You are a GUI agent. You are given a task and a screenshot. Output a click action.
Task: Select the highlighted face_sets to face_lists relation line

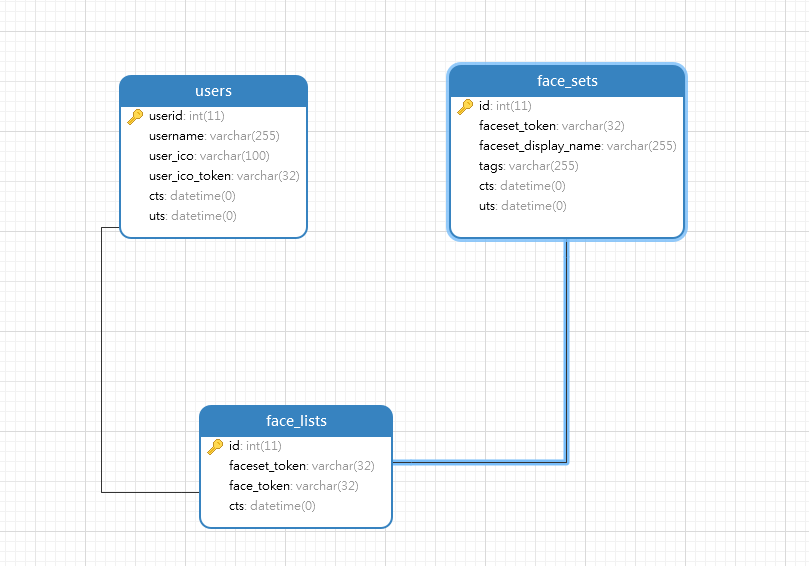[x=567, y=350]
